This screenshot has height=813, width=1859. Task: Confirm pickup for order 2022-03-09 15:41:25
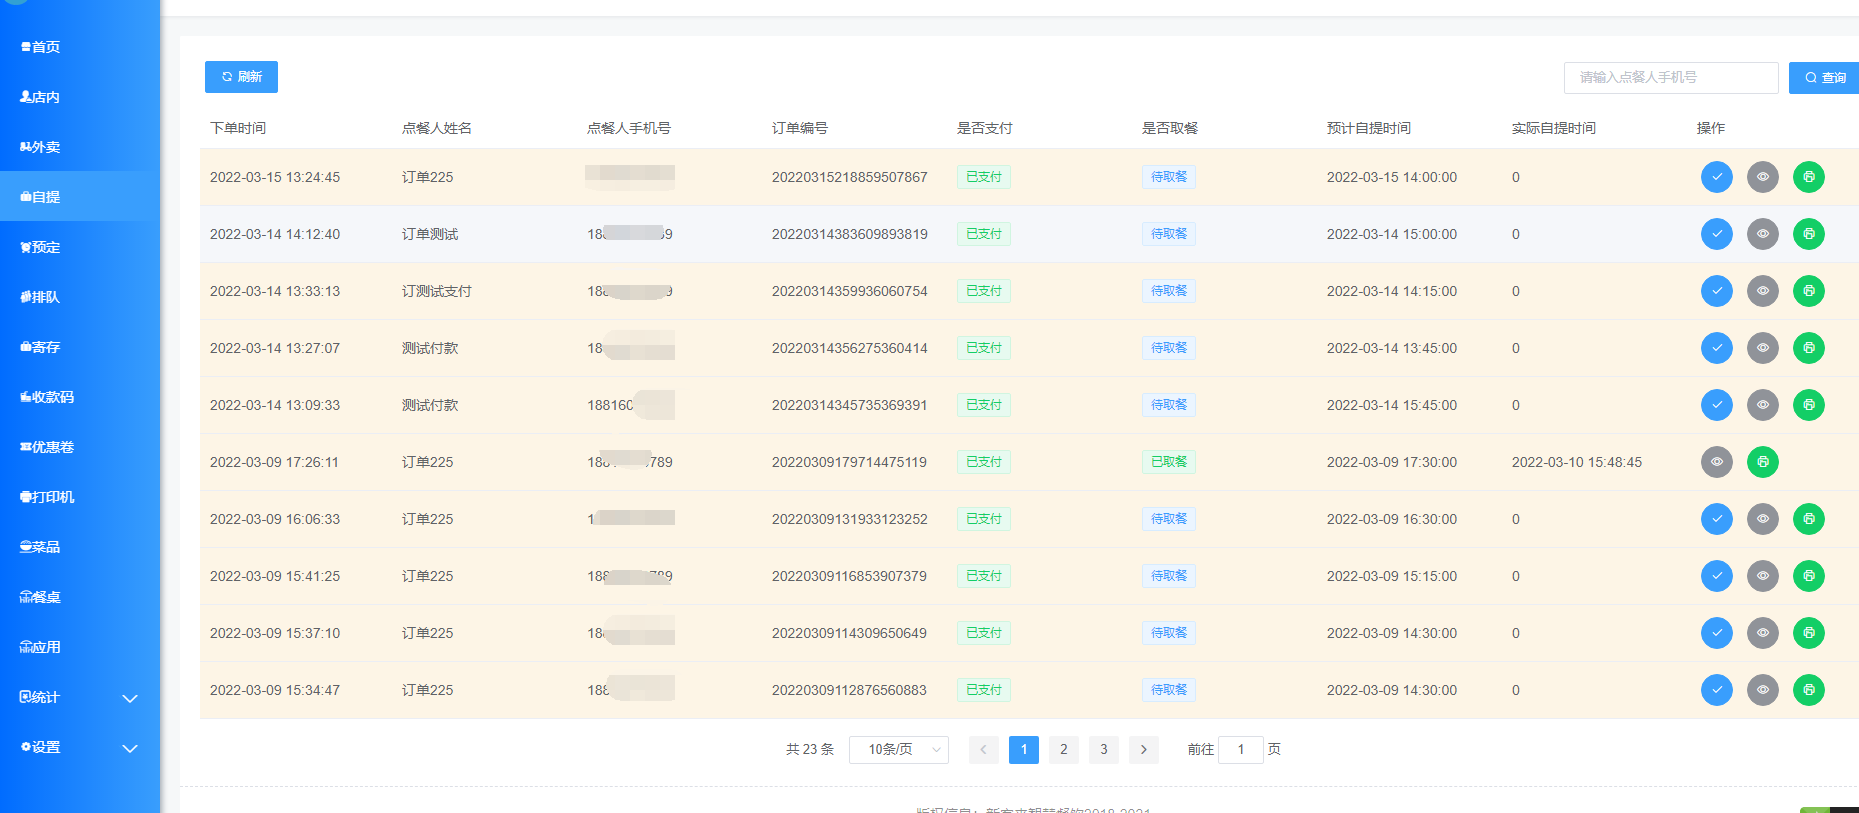point(1716,576)
